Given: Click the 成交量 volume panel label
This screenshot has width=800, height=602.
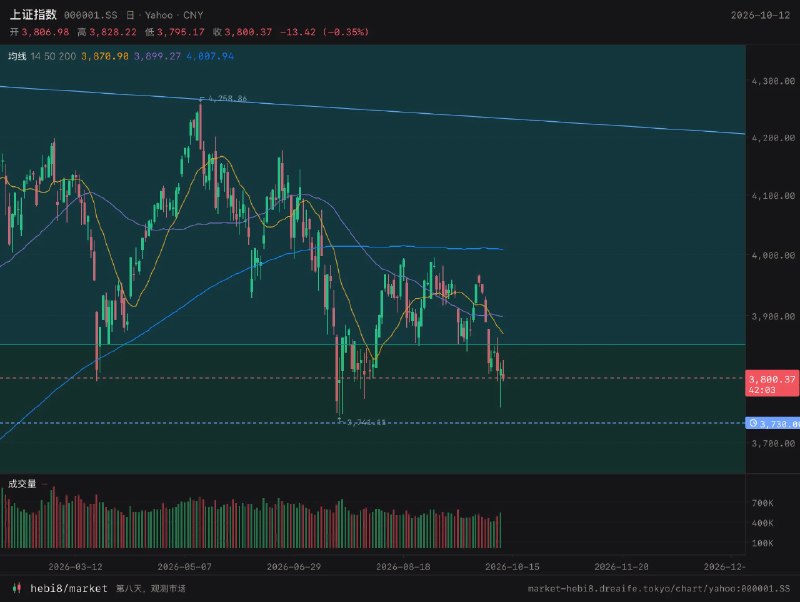Looking at the screenshot, I should [x=22, y=484].
